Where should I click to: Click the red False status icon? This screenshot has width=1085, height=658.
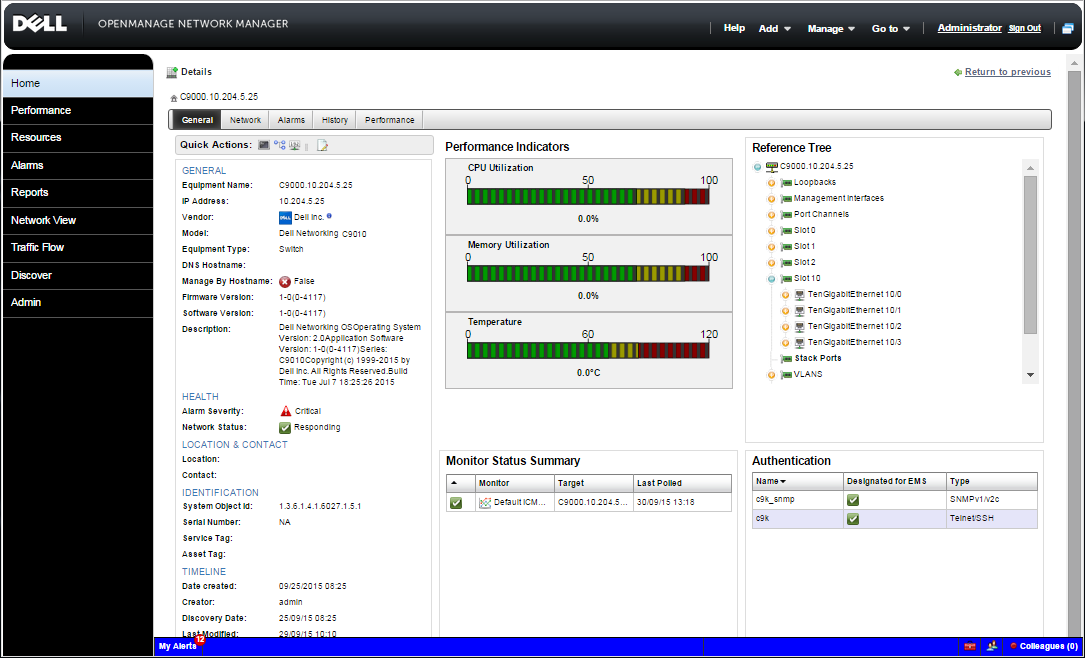coord(285,282)
